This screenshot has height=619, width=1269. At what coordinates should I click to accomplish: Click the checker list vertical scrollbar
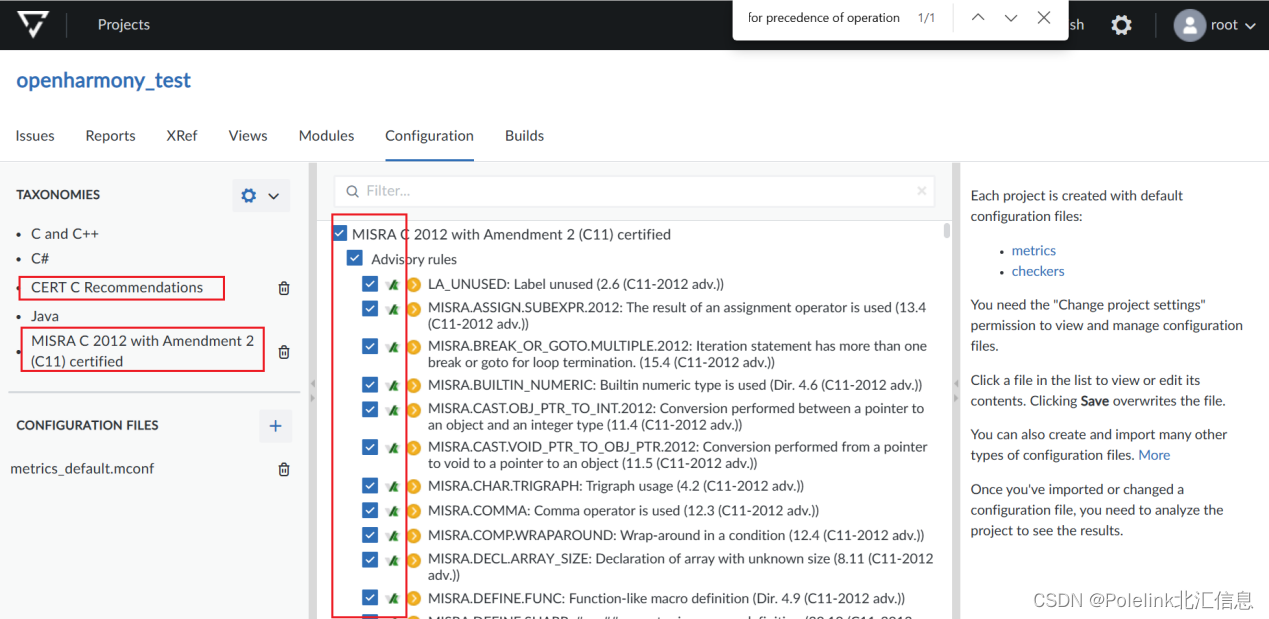[x=947, y=231]
